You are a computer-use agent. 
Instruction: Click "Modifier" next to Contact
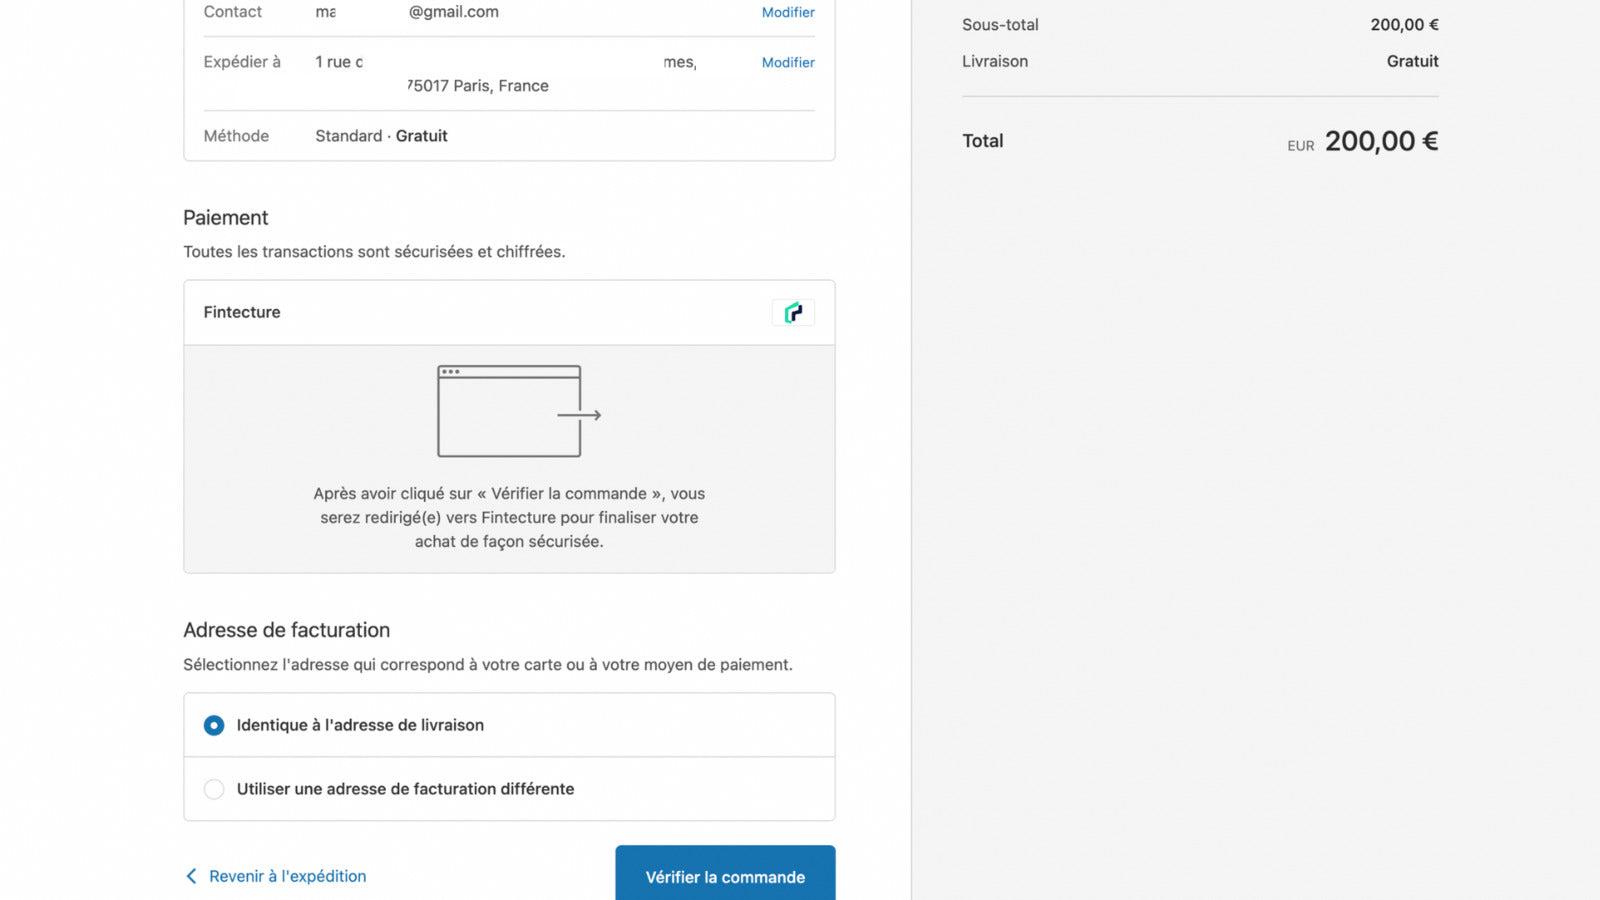point(787,12)
